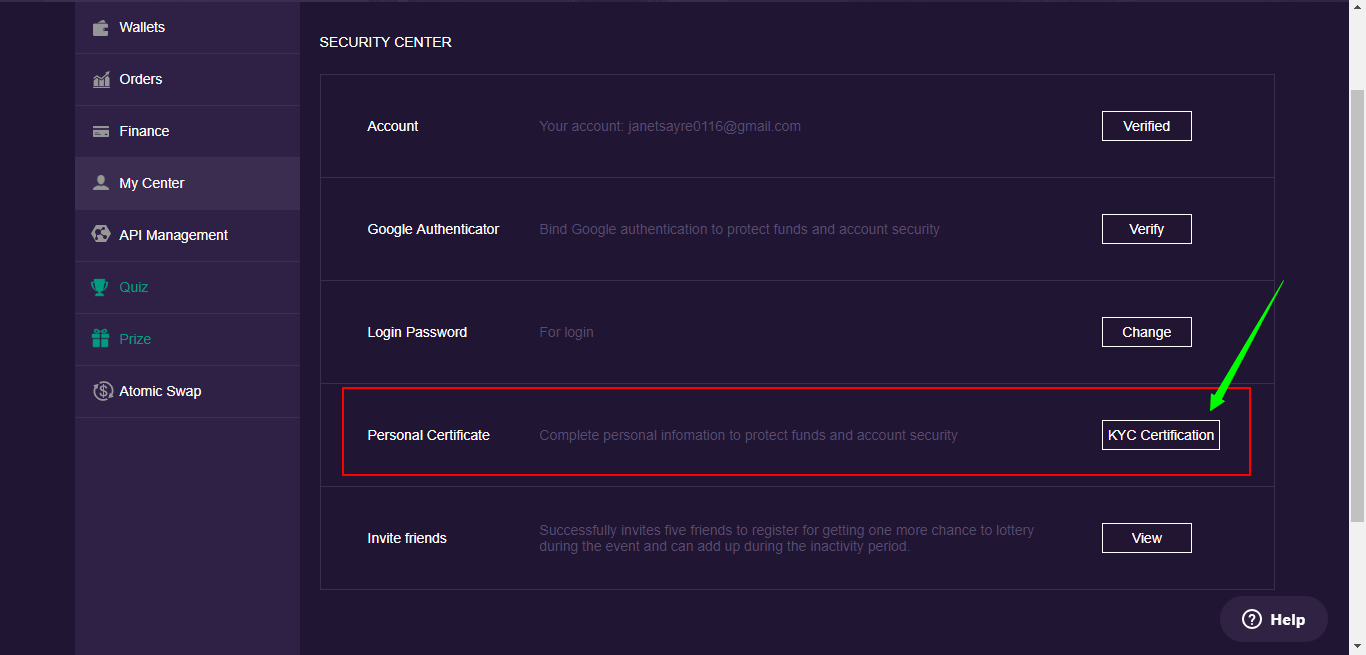Click the page vertical scrollbar
Viewport: 1366px width, 655px height.
(1357, 304)
